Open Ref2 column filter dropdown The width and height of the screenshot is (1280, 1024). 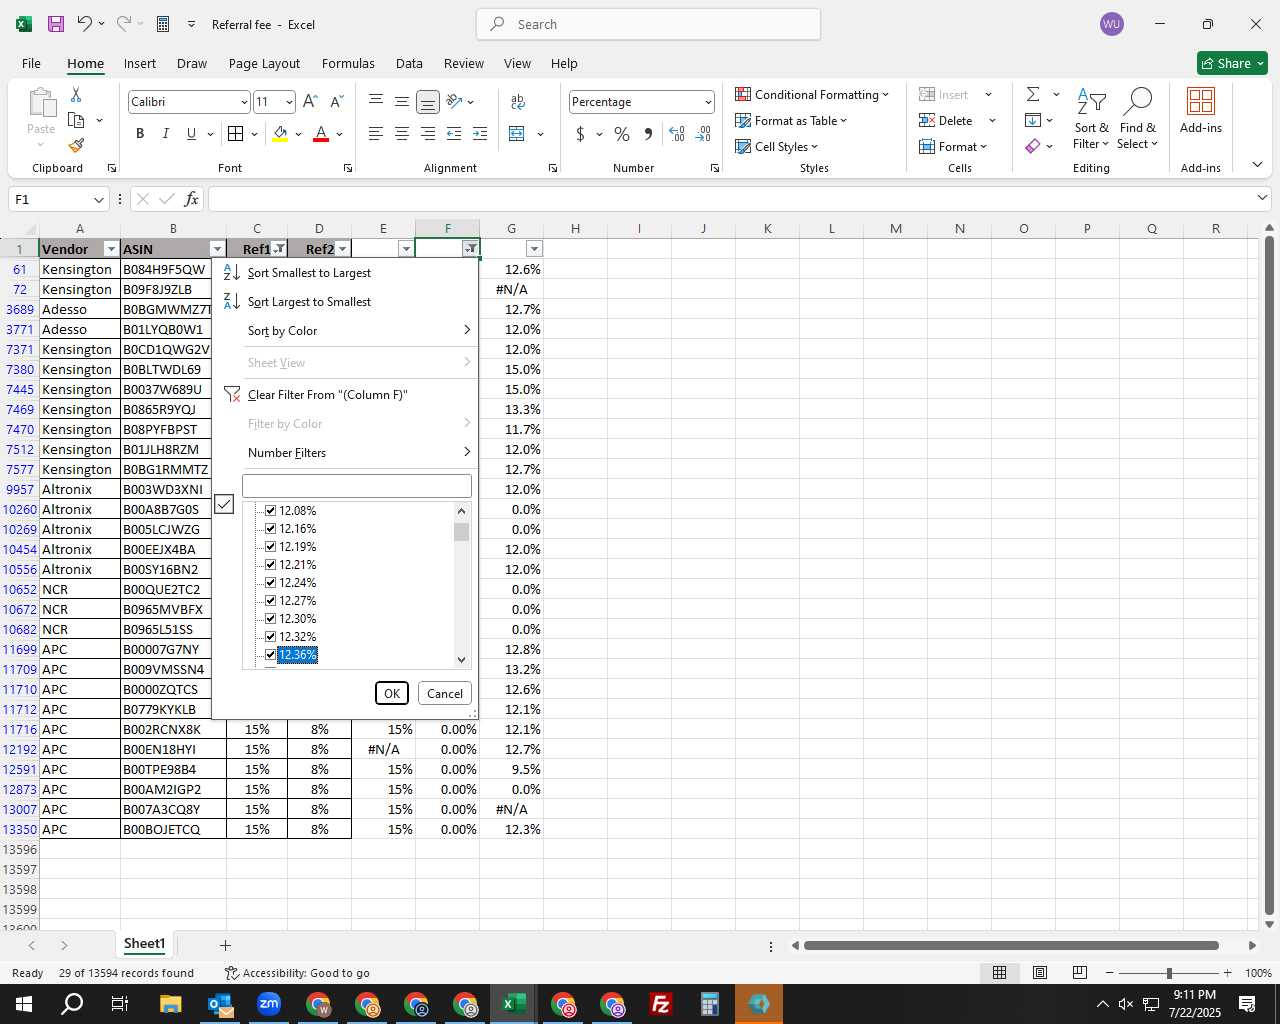pyautogui.click(x=342, y=249)
